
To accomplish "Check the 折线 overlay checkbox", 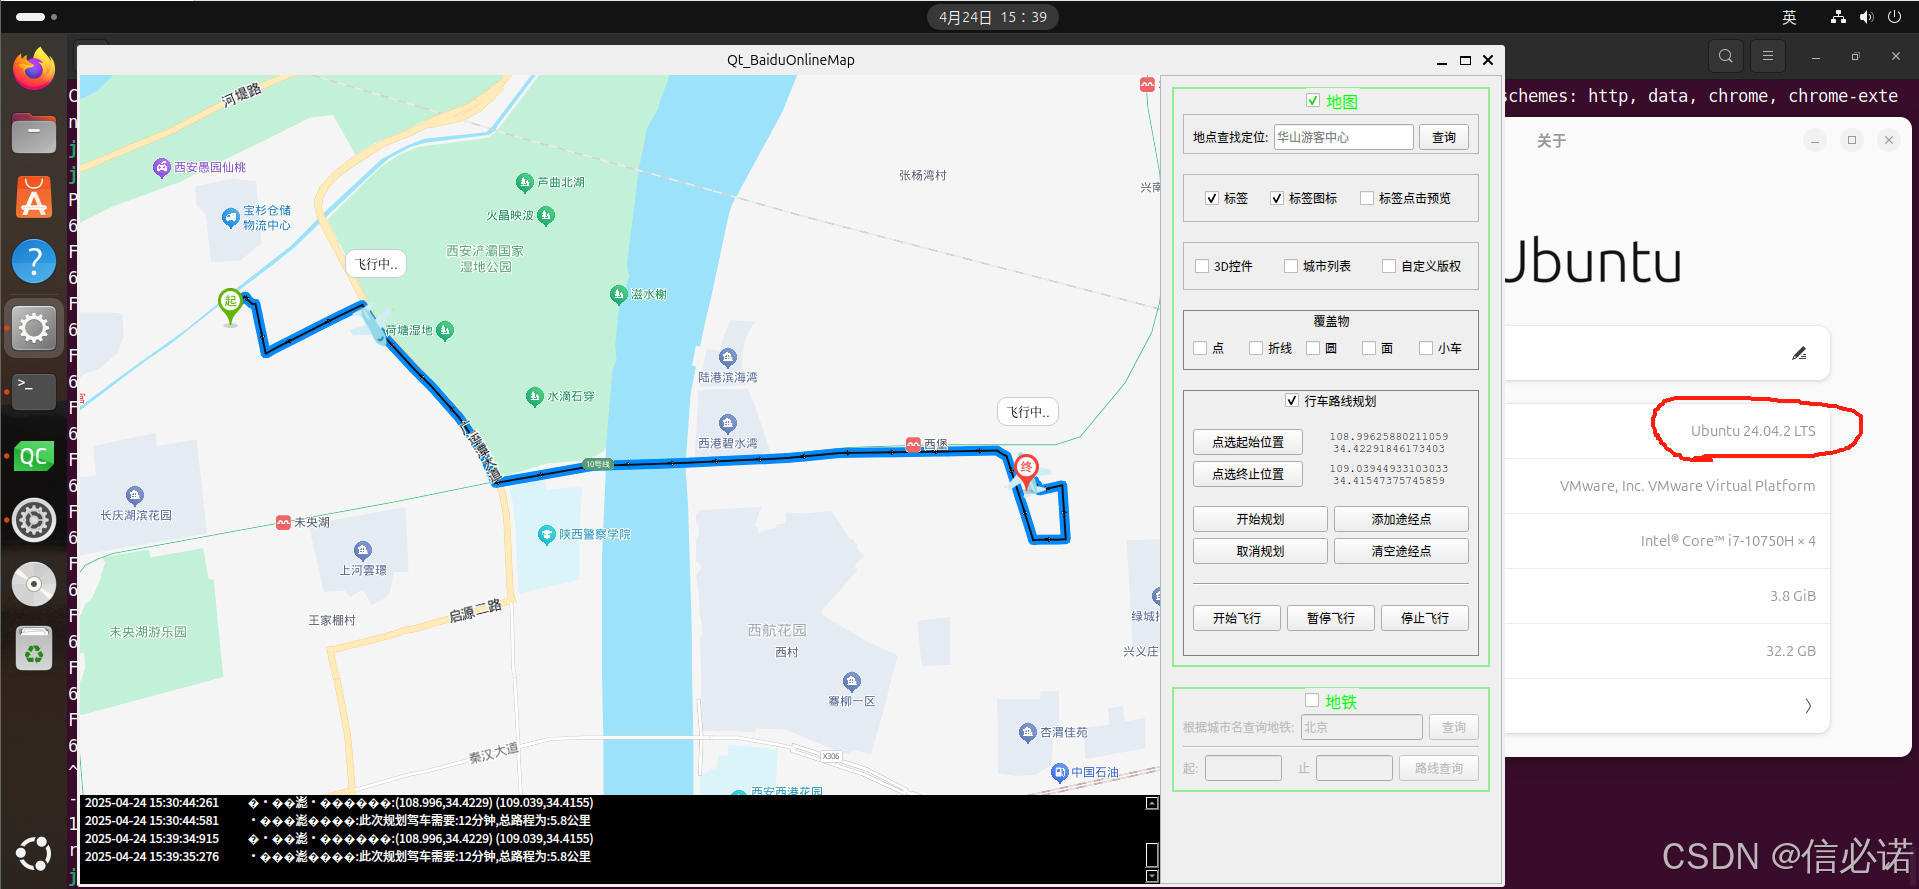I will (1256, 348).
